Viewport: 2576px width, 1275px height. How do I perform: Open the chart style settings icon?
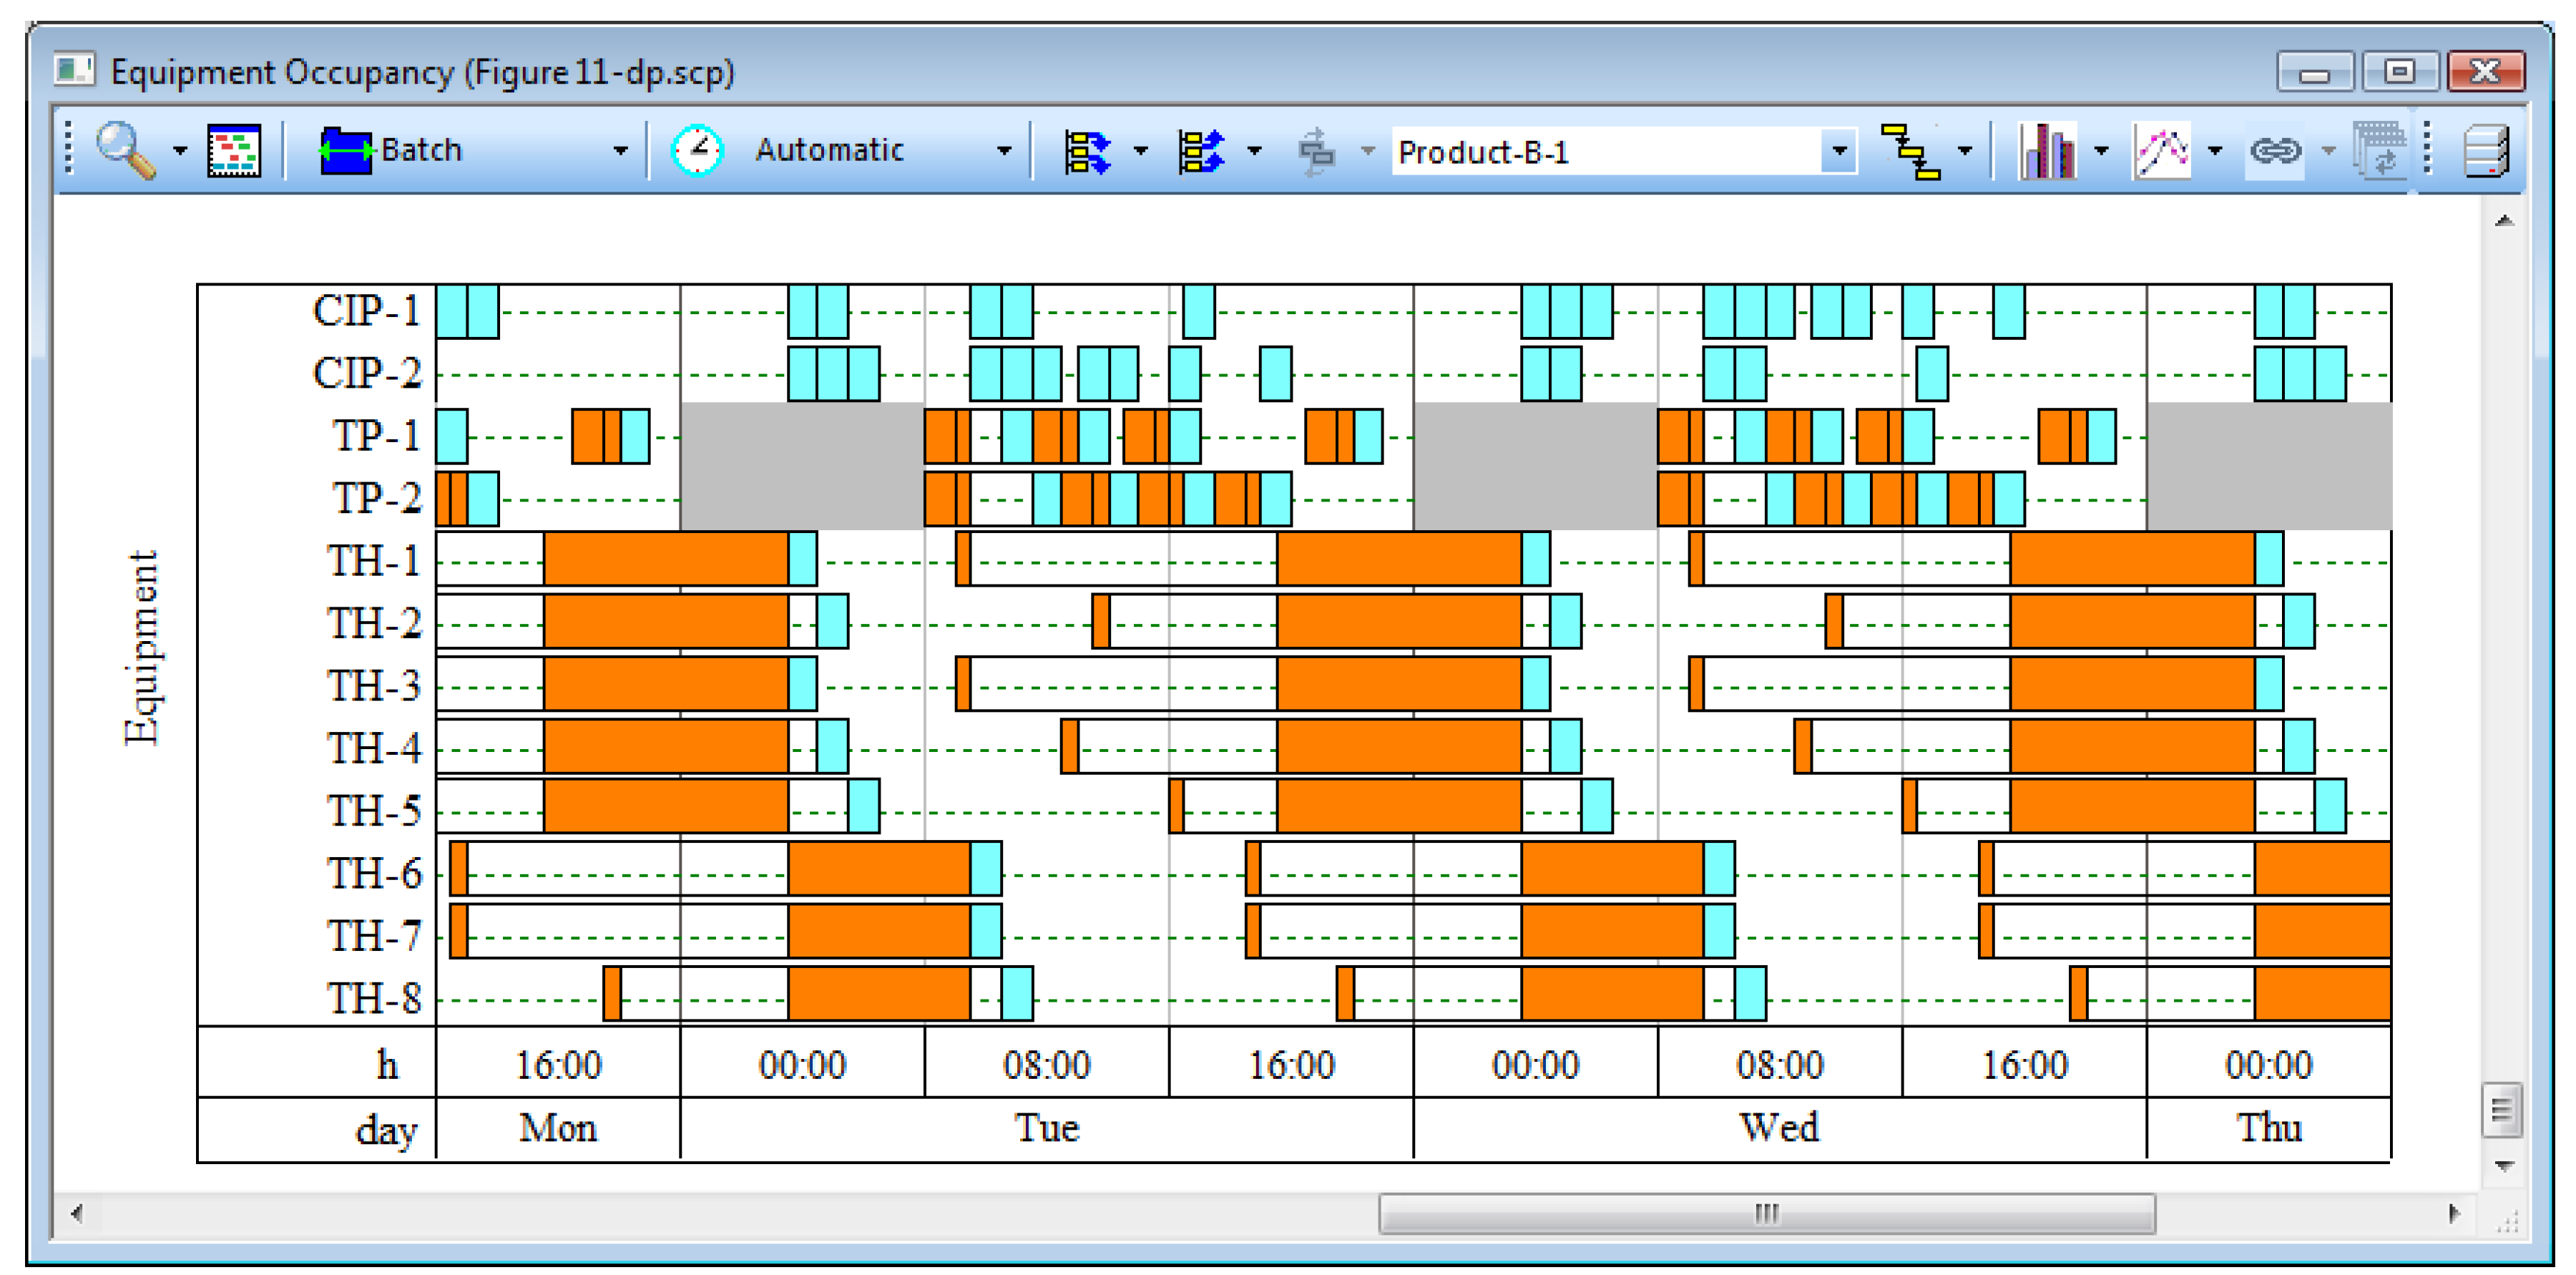[234, 151]
